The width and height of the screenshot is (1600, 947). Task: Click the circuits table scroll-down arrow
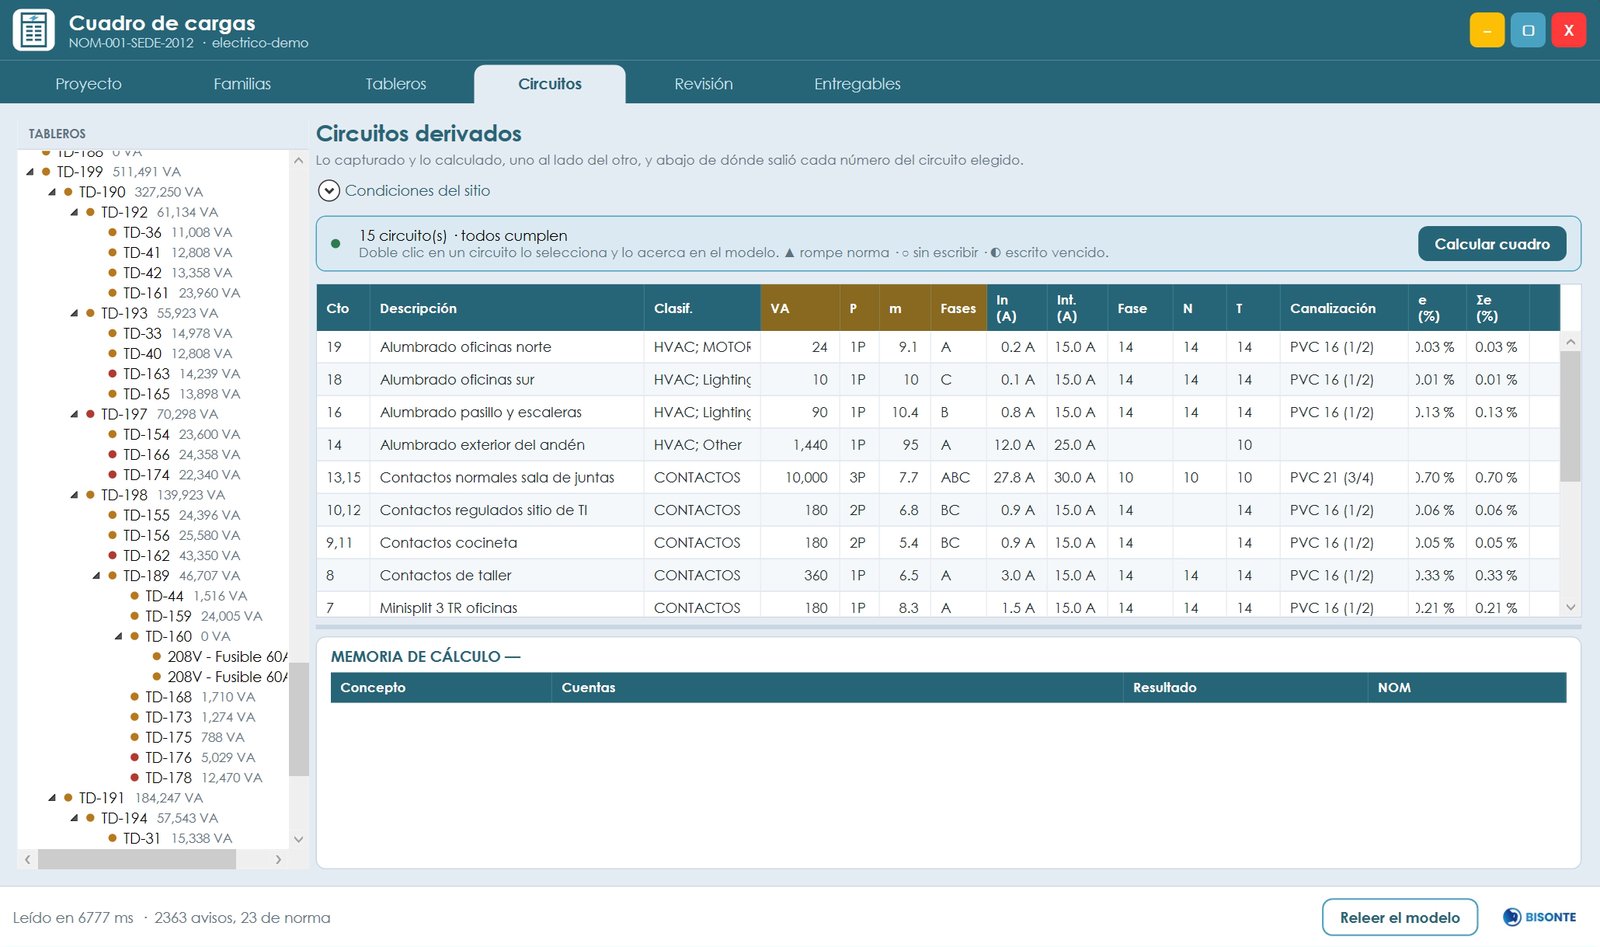click(1570, 607)
